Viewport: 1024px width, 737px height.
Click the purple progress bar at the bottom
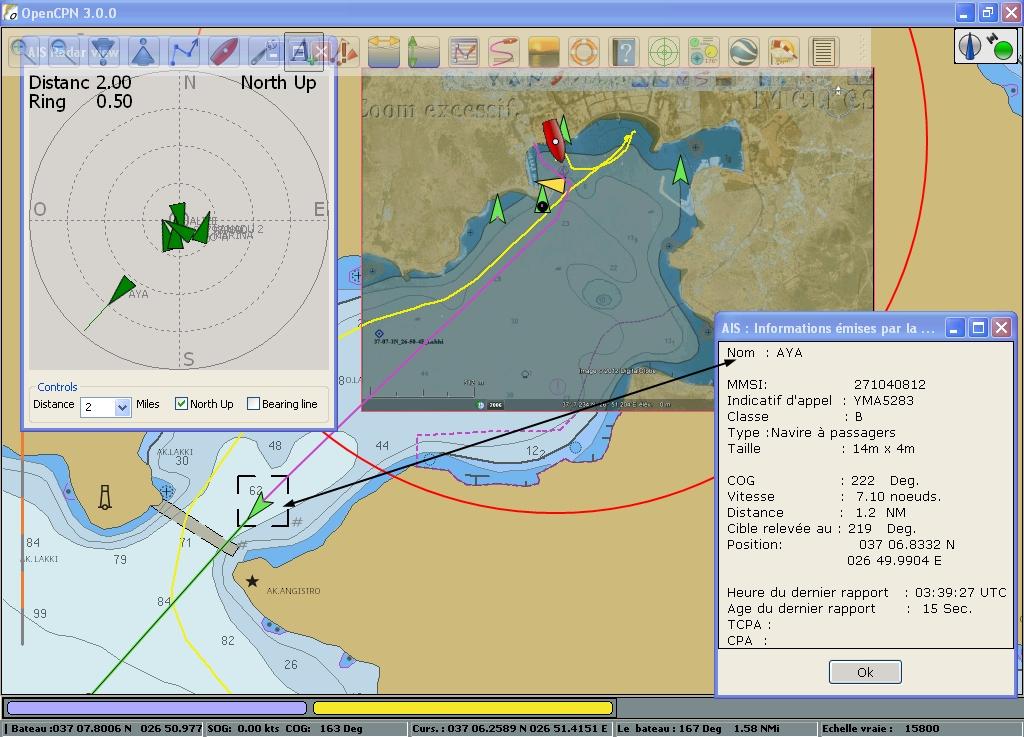[157, 708]
